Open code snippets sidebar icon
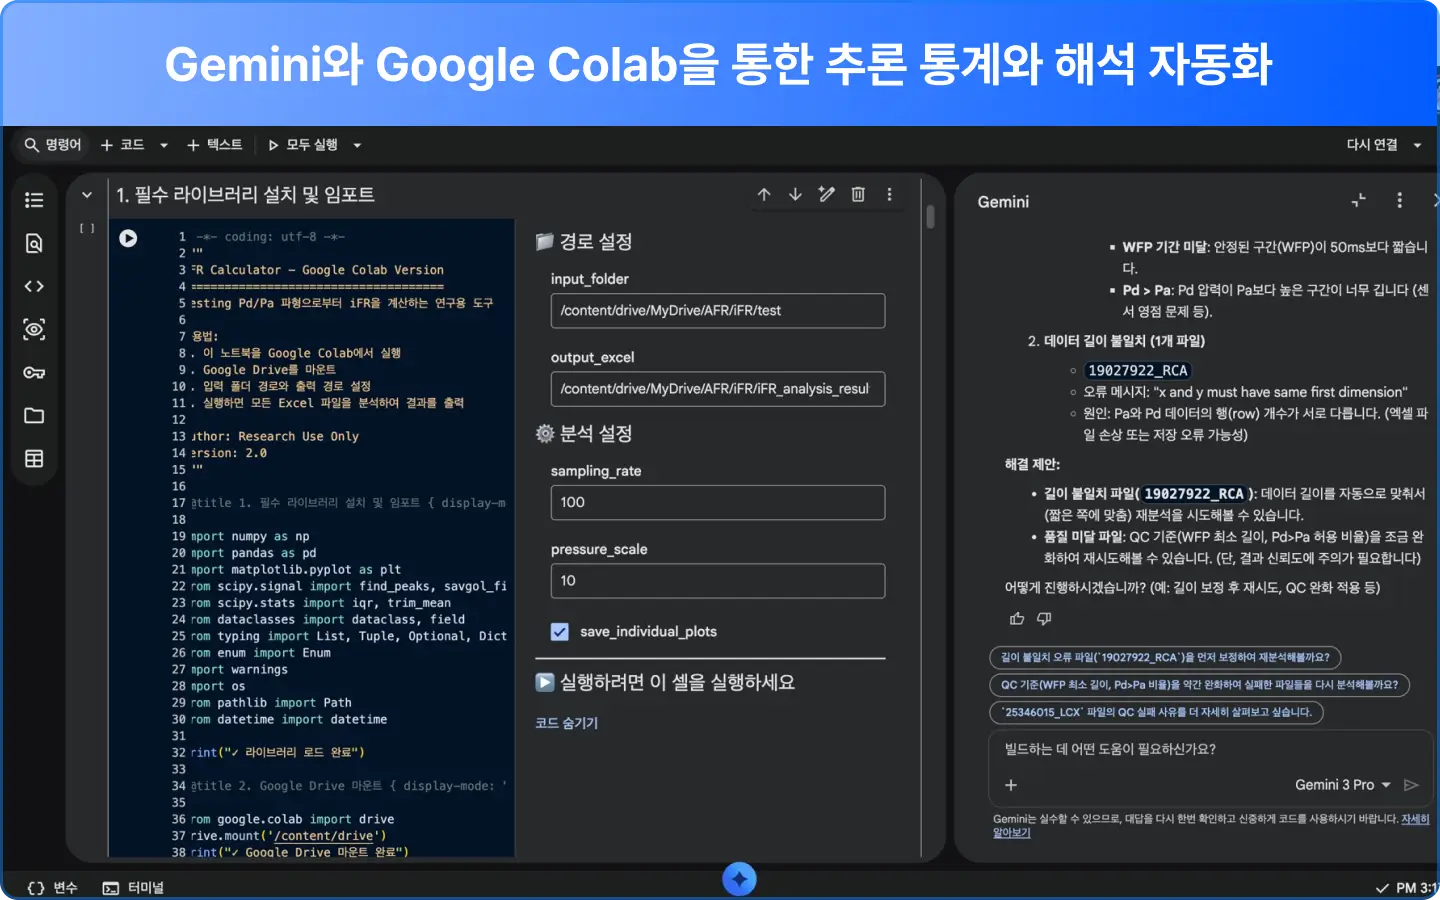The width and height of the screenshot is (1440, 900). pos(34,286)
